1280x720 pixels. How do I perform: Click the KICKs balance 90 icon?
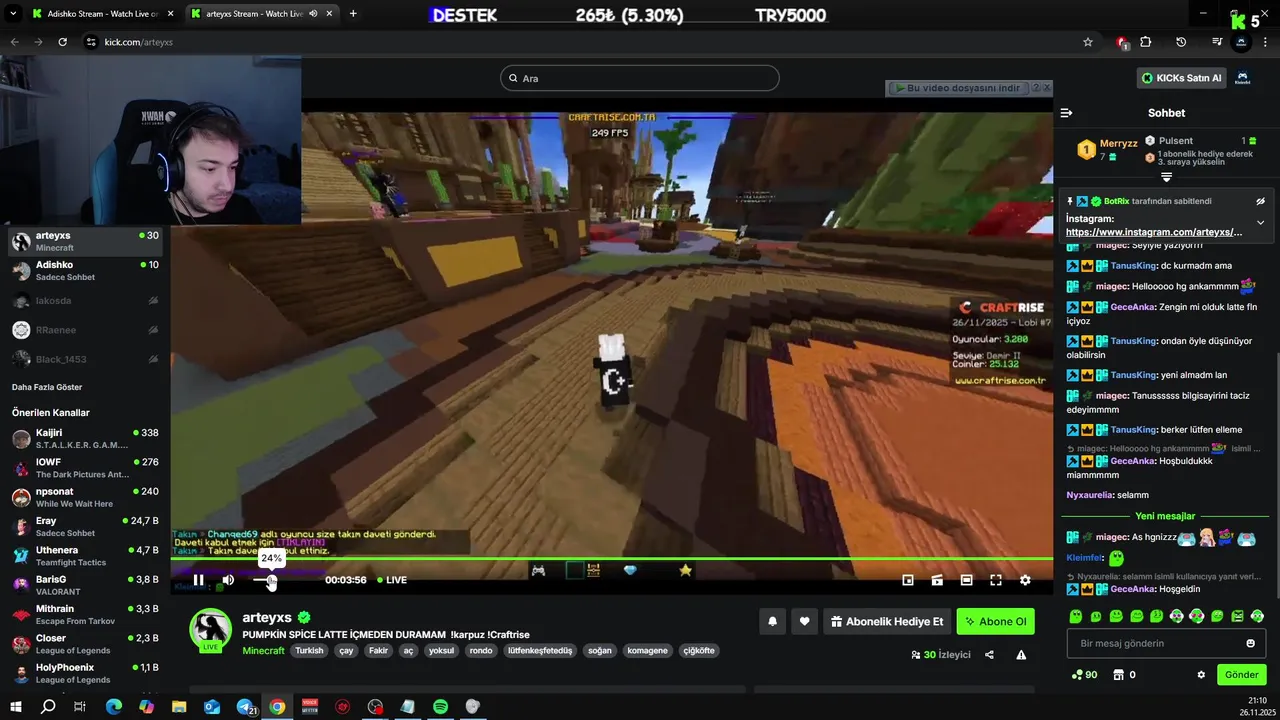click(1084, 675)
